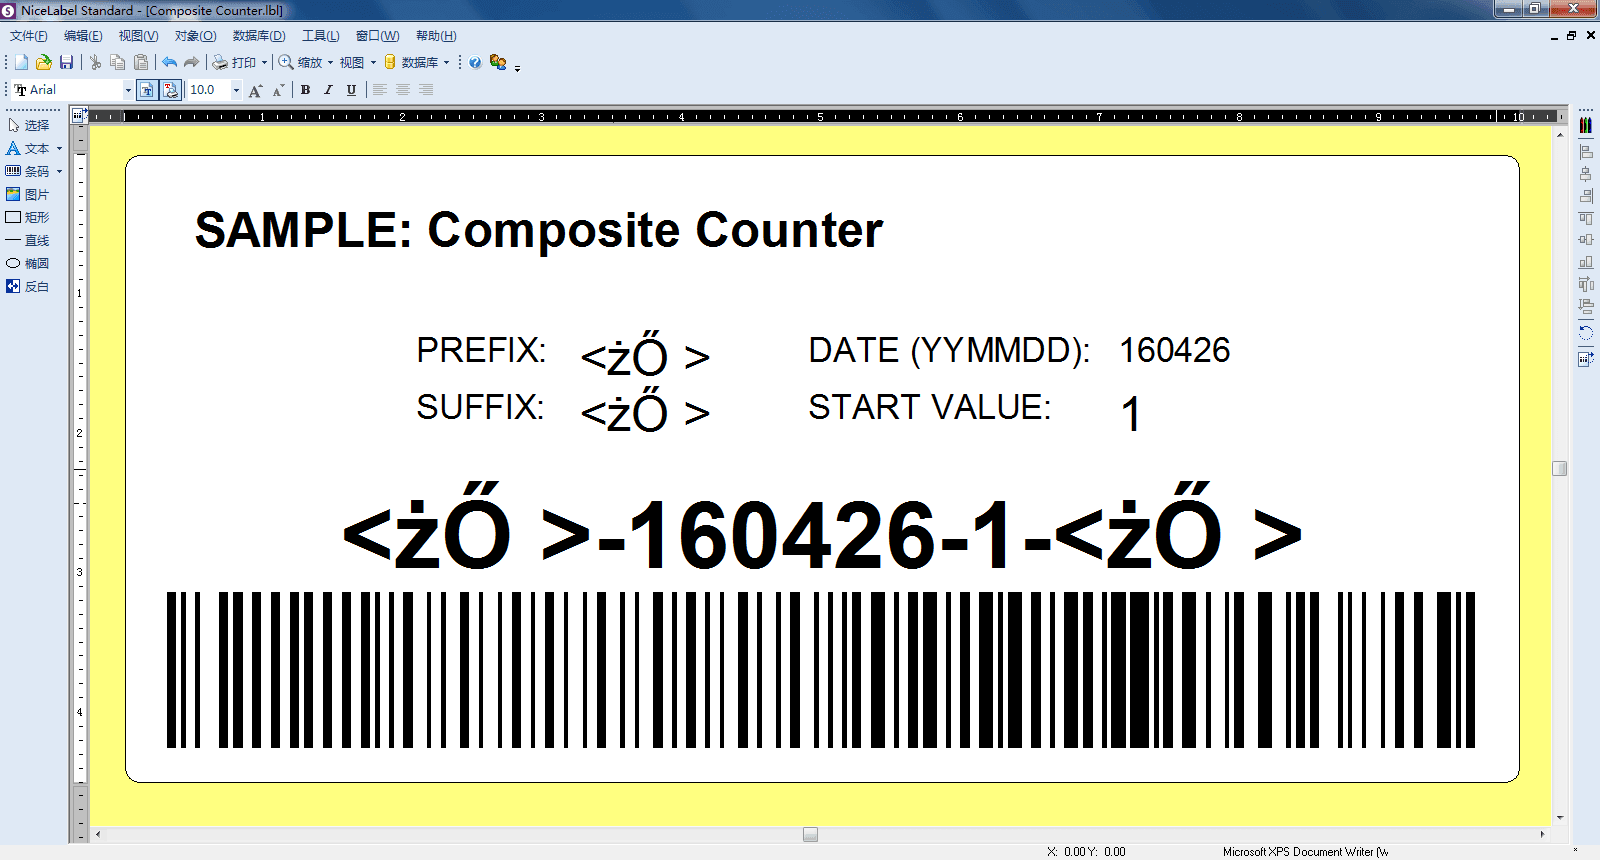Viewport: 1600px width, 860px height.
Task: Pick the 条码 barcode tool
Action: coord(28,171)
